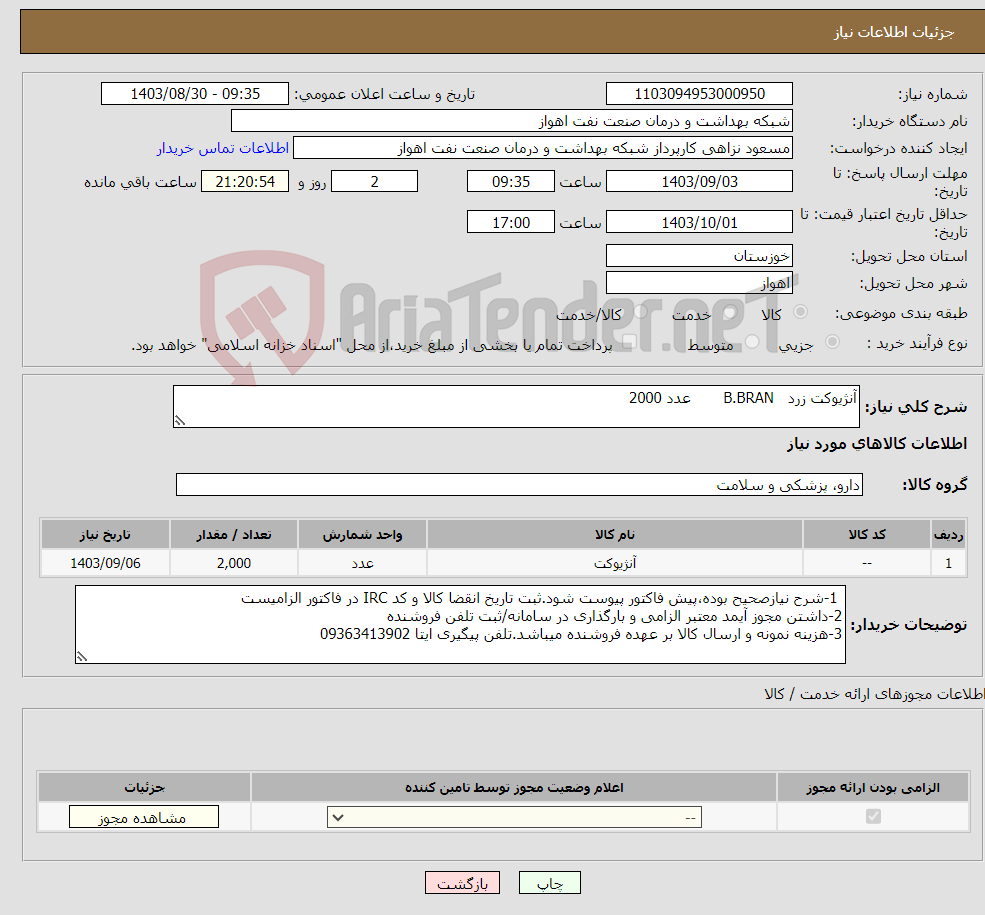The image size is (985, 915).
Task: Select the متوسط purchase type radio
Action: [752, 342]
